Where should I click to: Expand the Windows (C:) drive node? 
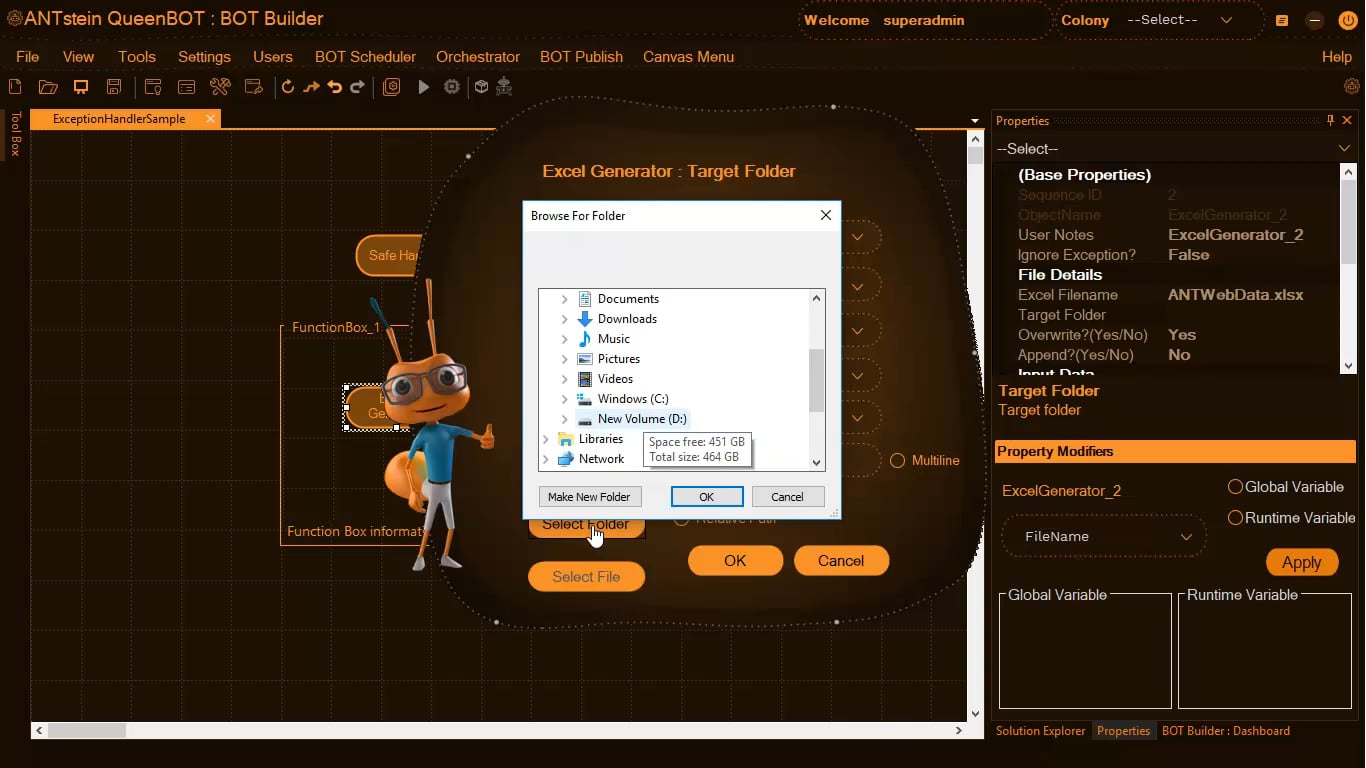pos(564,399)
